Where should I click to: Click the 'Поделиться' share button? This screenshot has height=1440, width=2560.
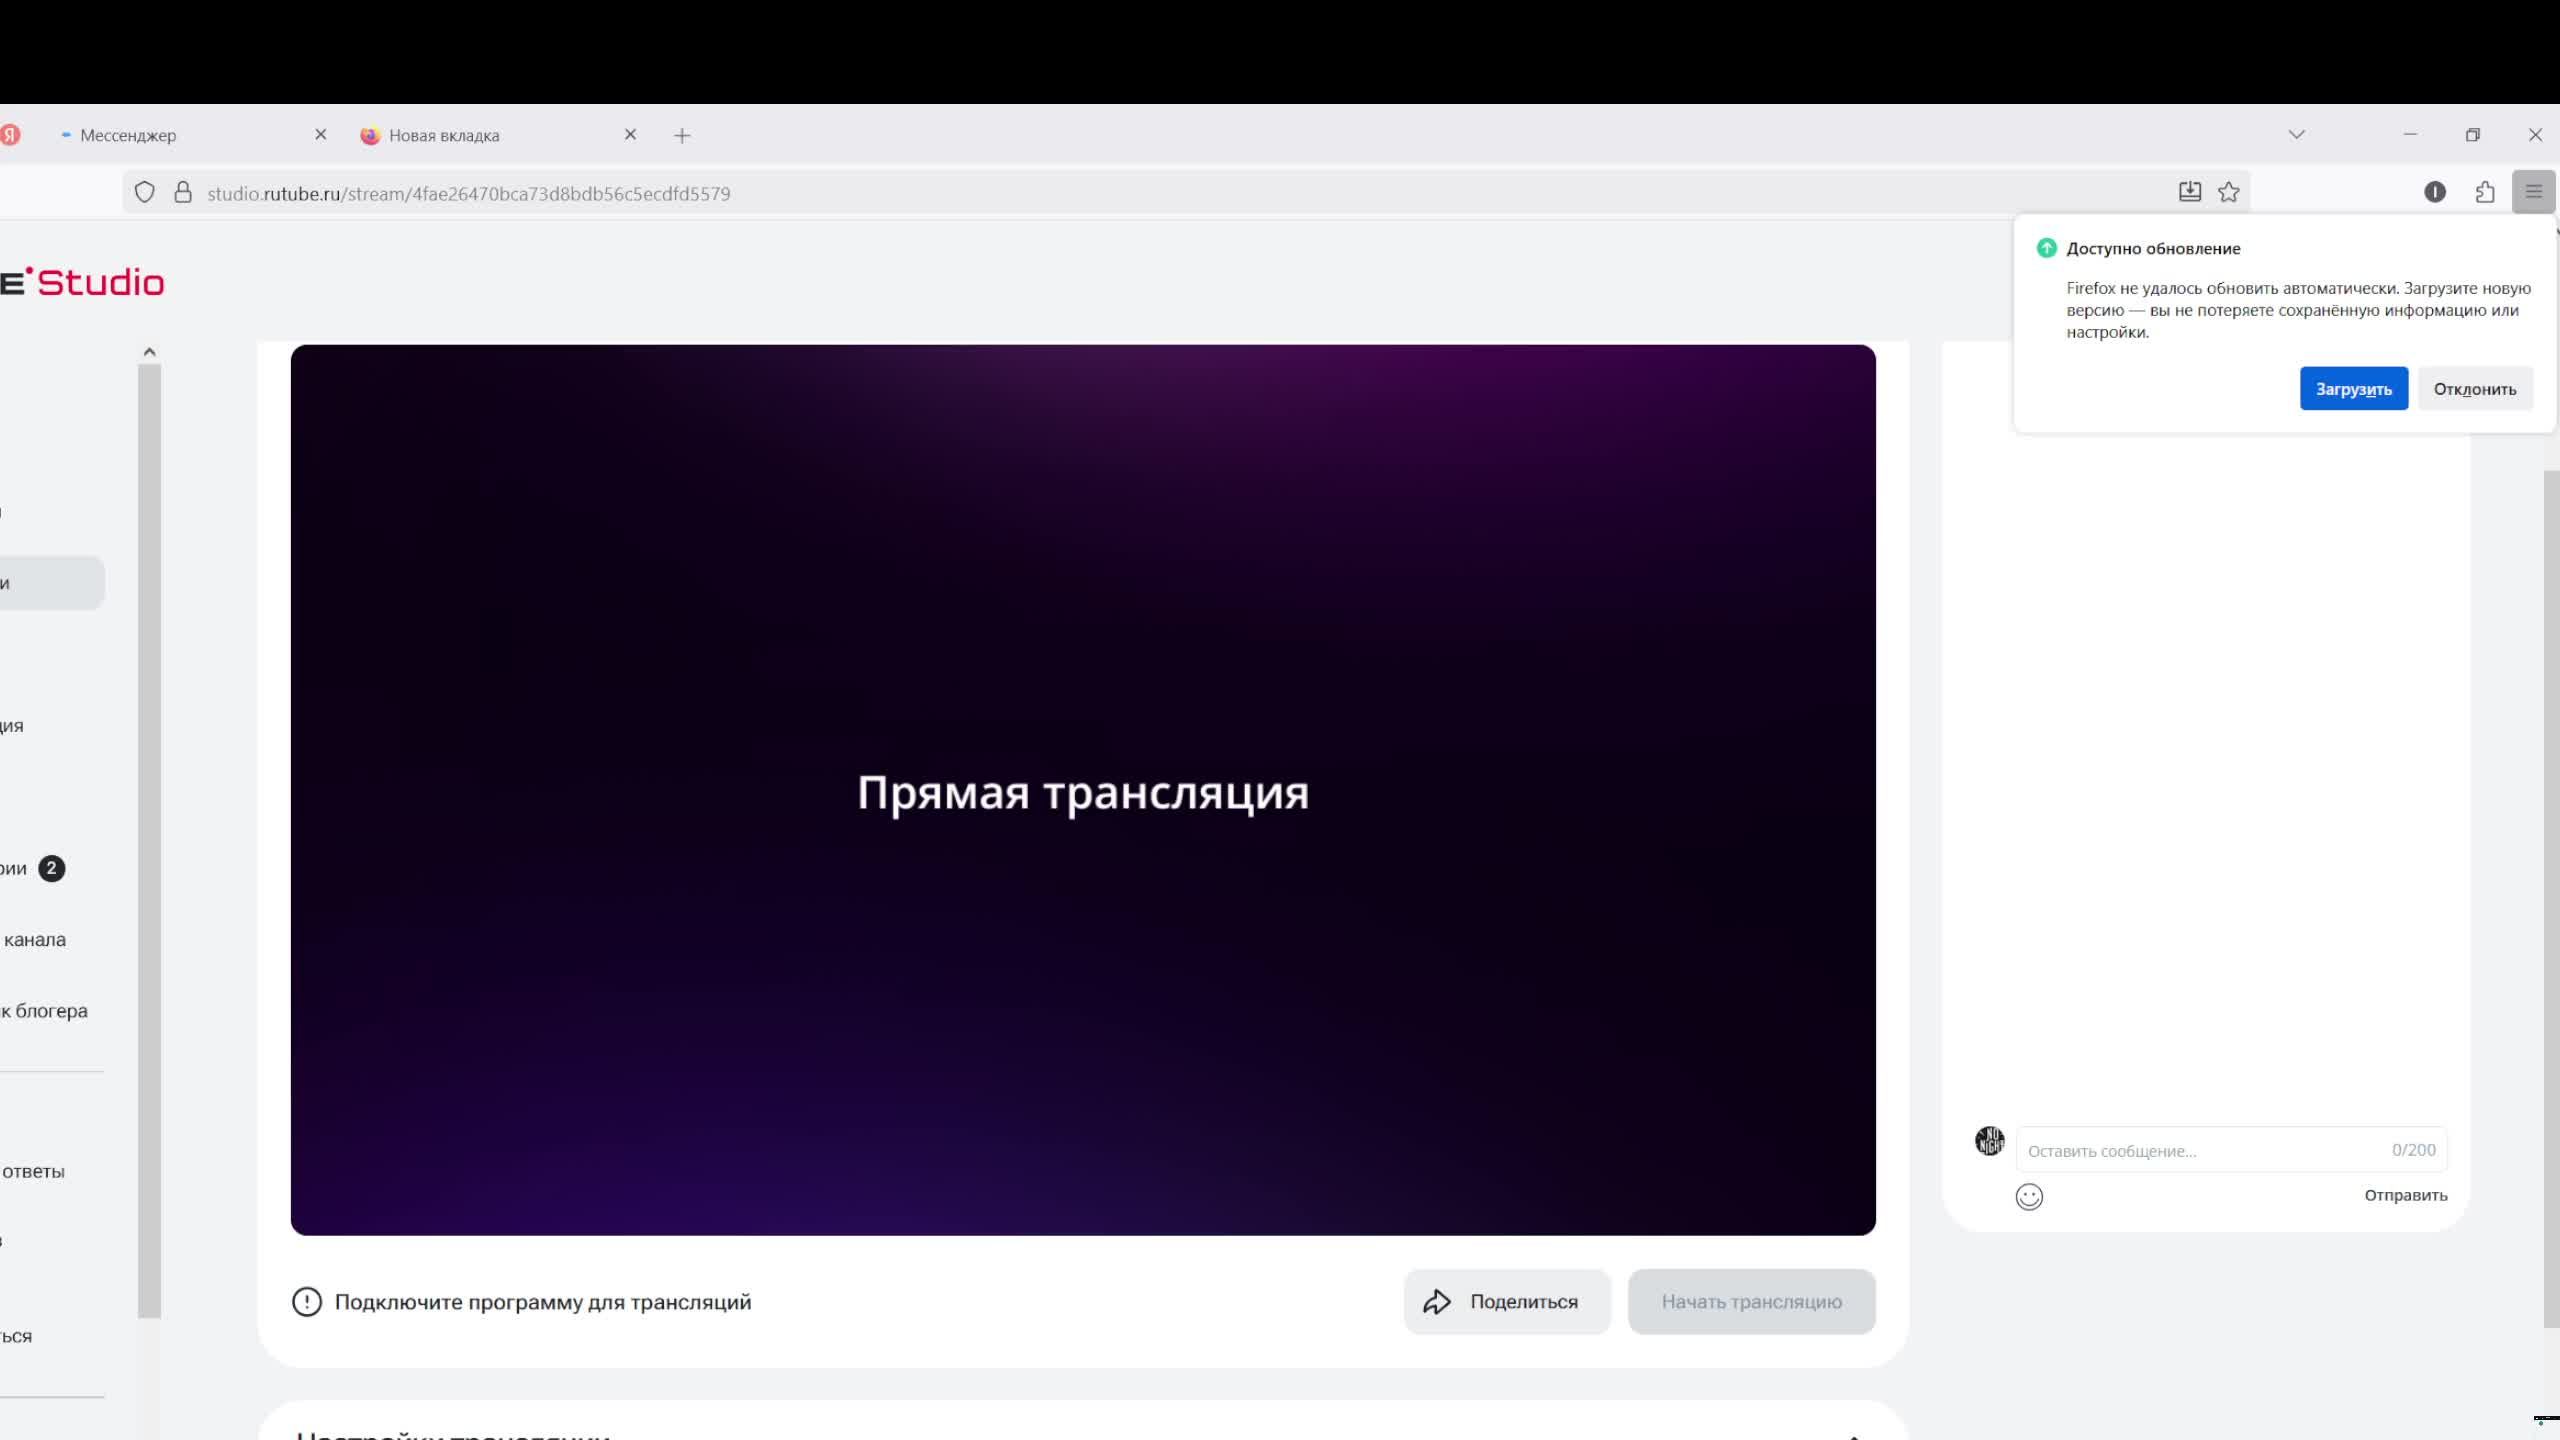1506,1301
